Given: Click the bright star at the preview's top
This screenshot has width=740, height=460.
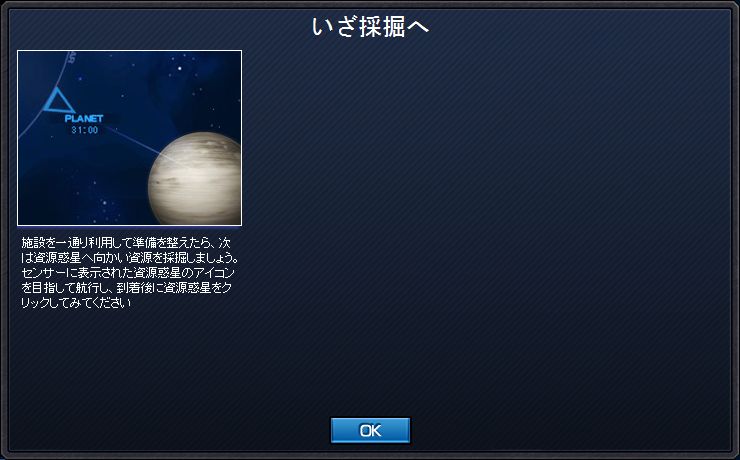Looking at the screenshot, I should [x=180, y=68].
